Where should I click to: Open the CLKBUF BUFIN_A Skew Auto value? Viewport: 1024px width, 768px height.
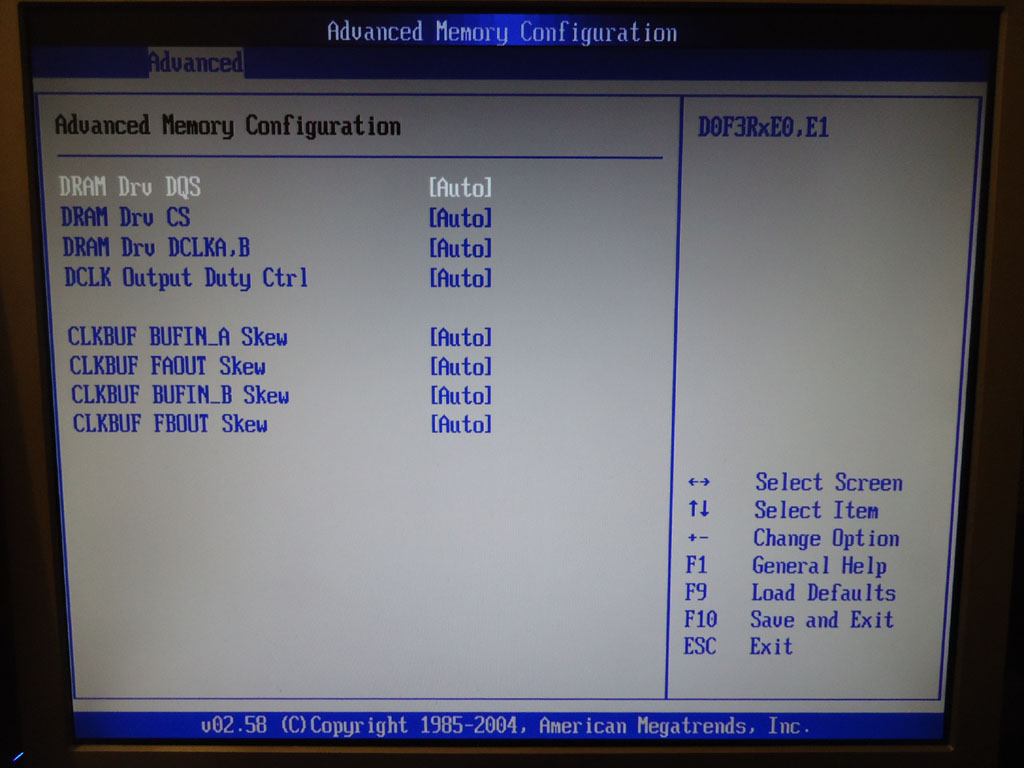[460, 338]
